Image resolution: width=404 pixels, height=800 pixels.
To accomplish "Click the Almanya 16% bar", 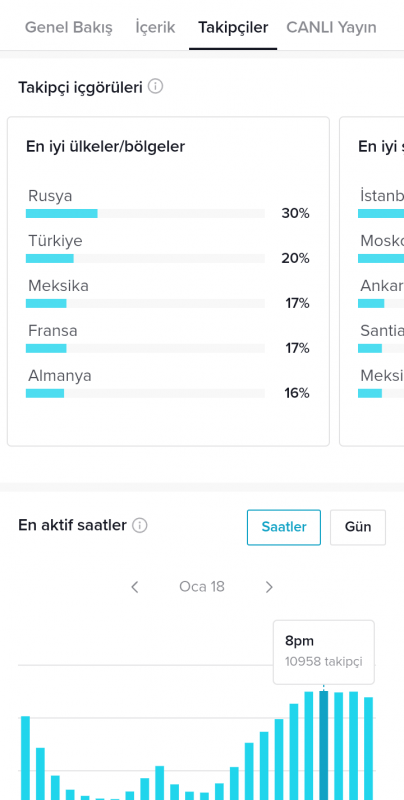I will pos(145,393).
